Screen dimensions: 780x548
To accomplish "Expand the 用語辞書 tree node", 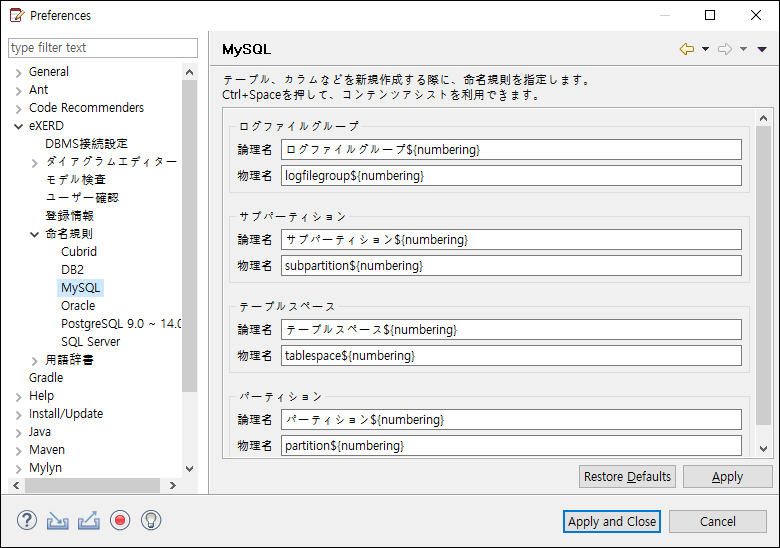I will click(34, 361).
